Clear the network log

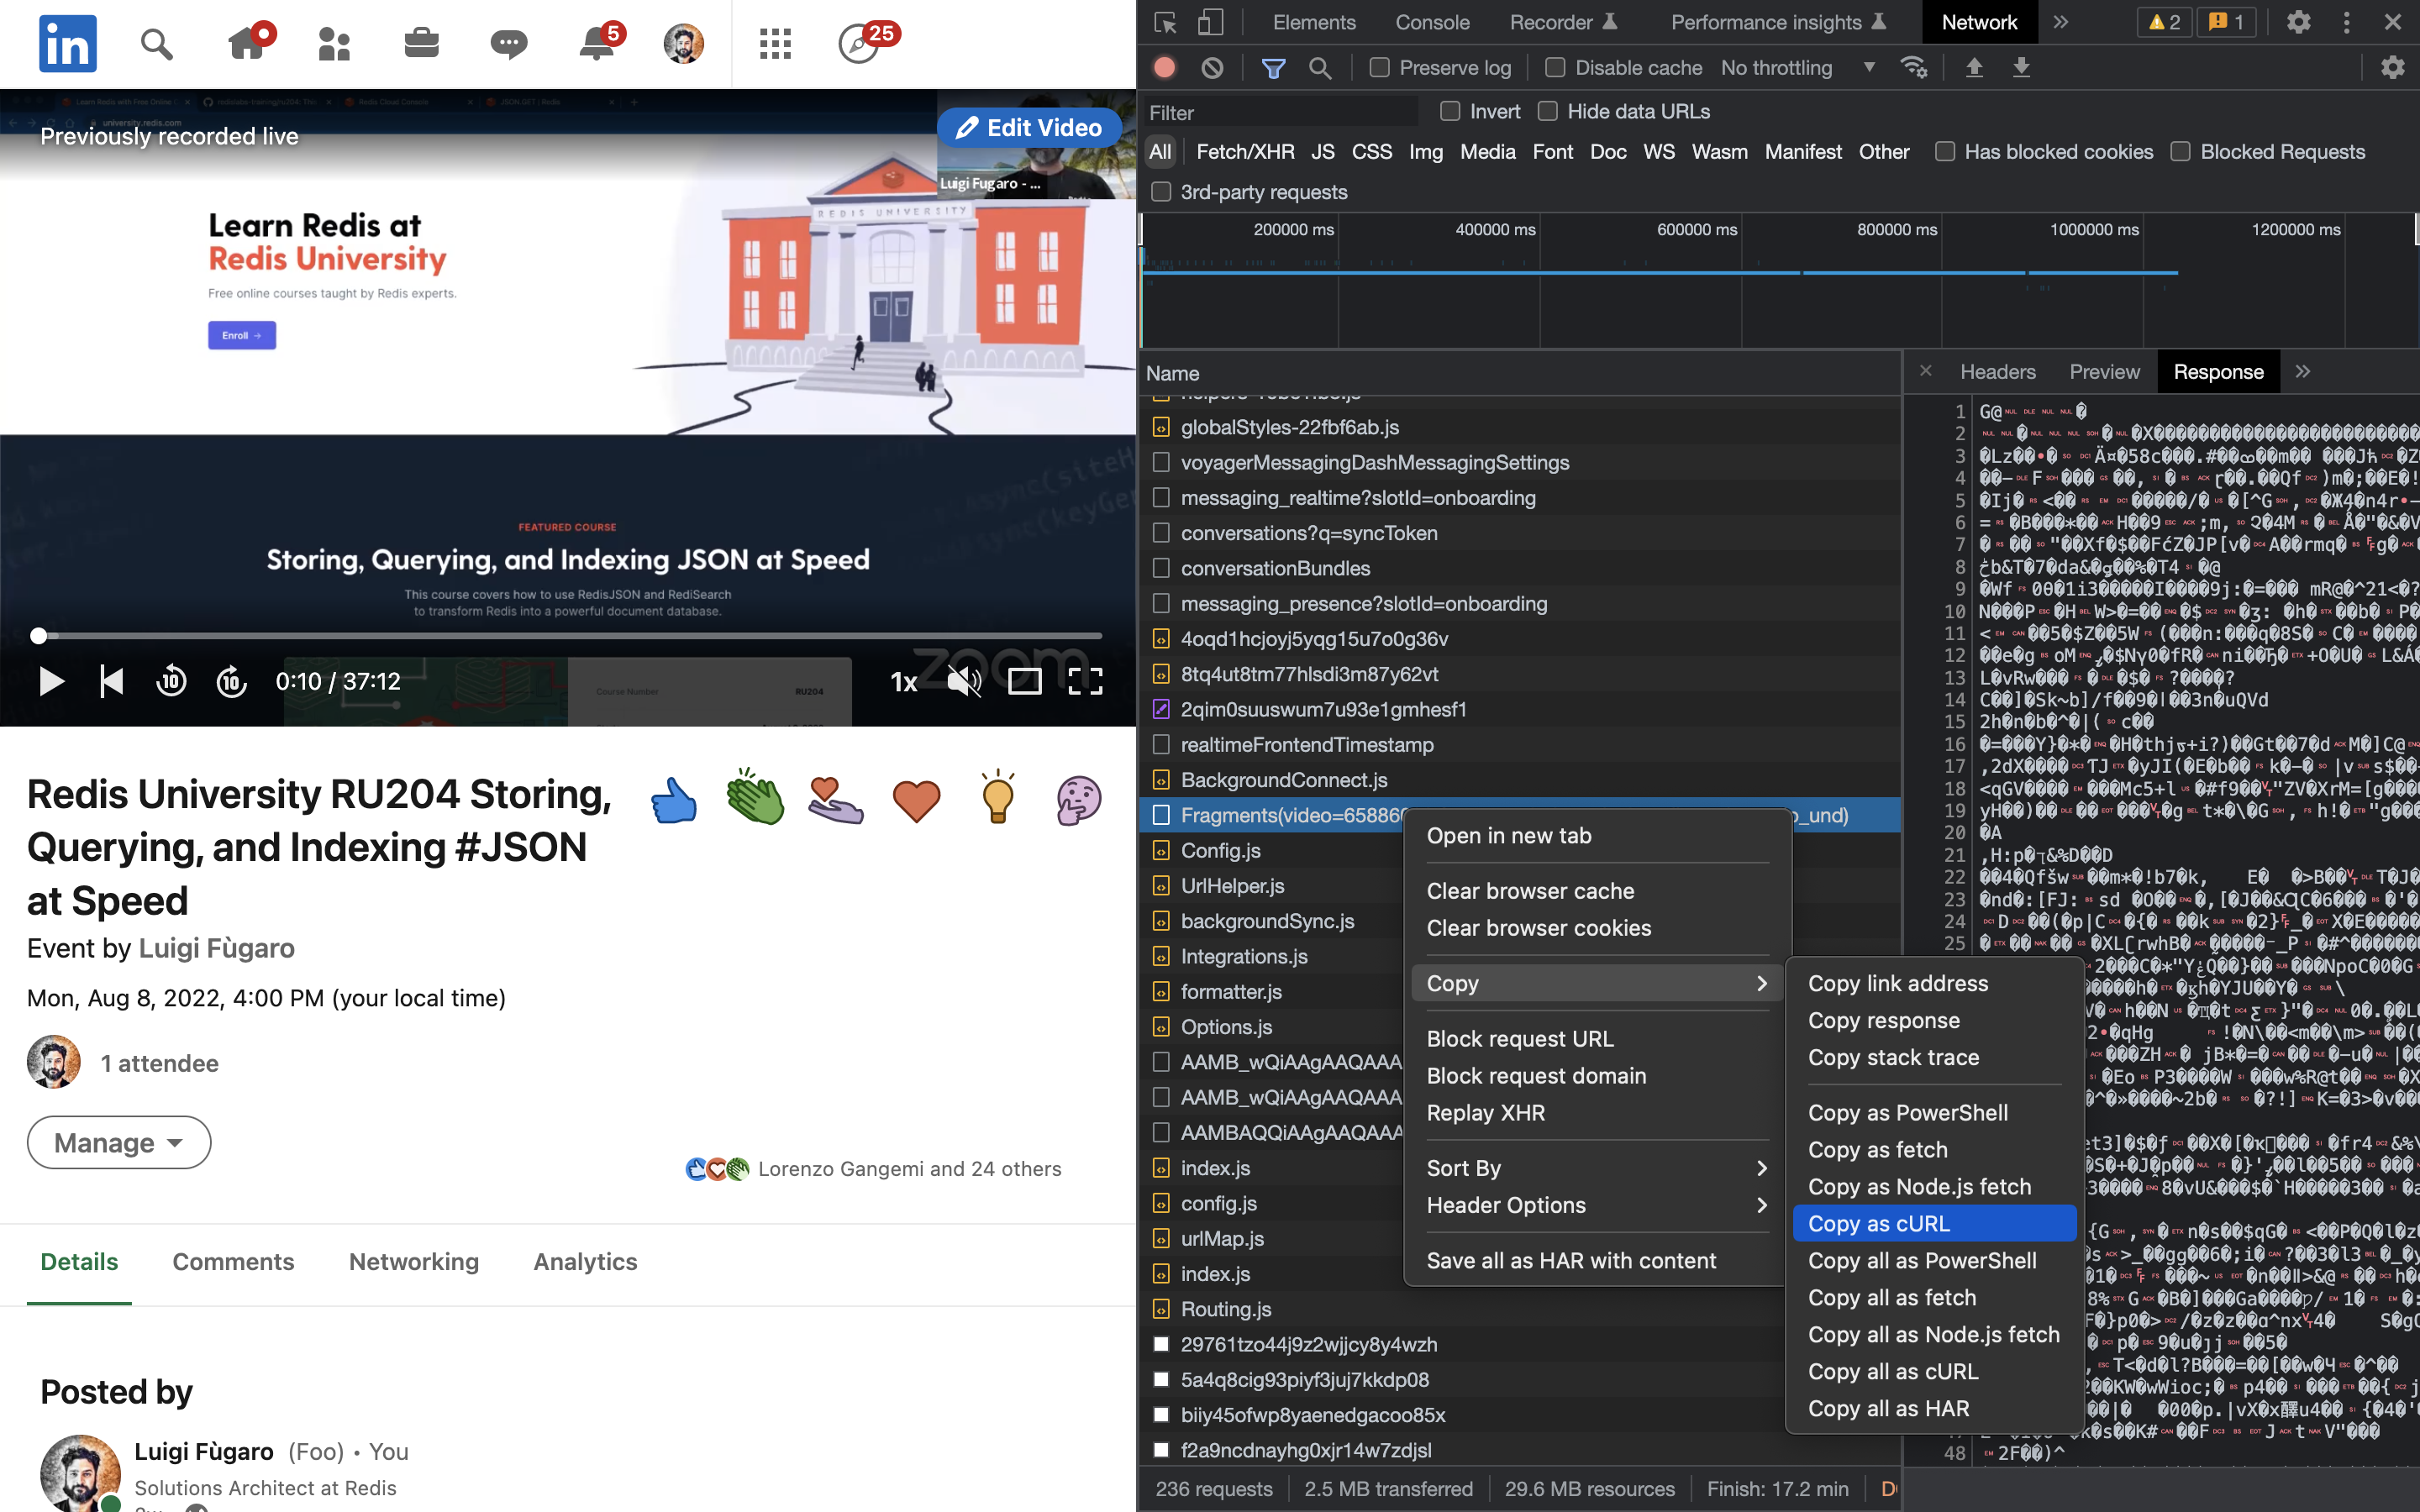click(1212, 68)
